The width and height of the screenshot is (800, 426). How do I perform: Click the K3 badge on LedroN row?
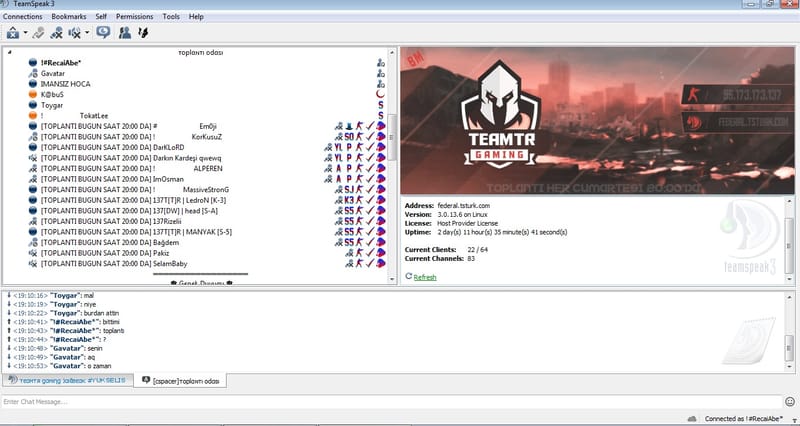coord(349,200)
